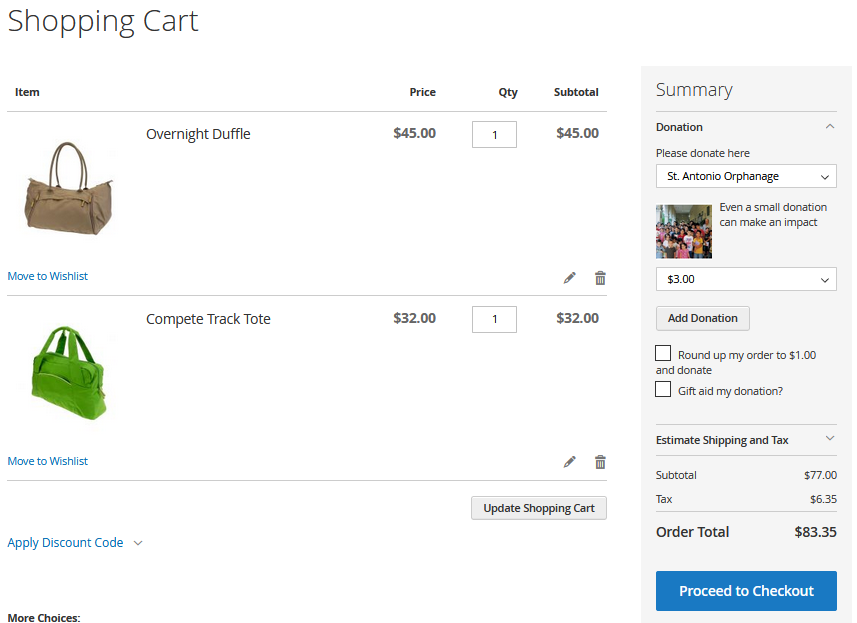Click the edit pencil for Compete Track Tote

tap(570, 462)
